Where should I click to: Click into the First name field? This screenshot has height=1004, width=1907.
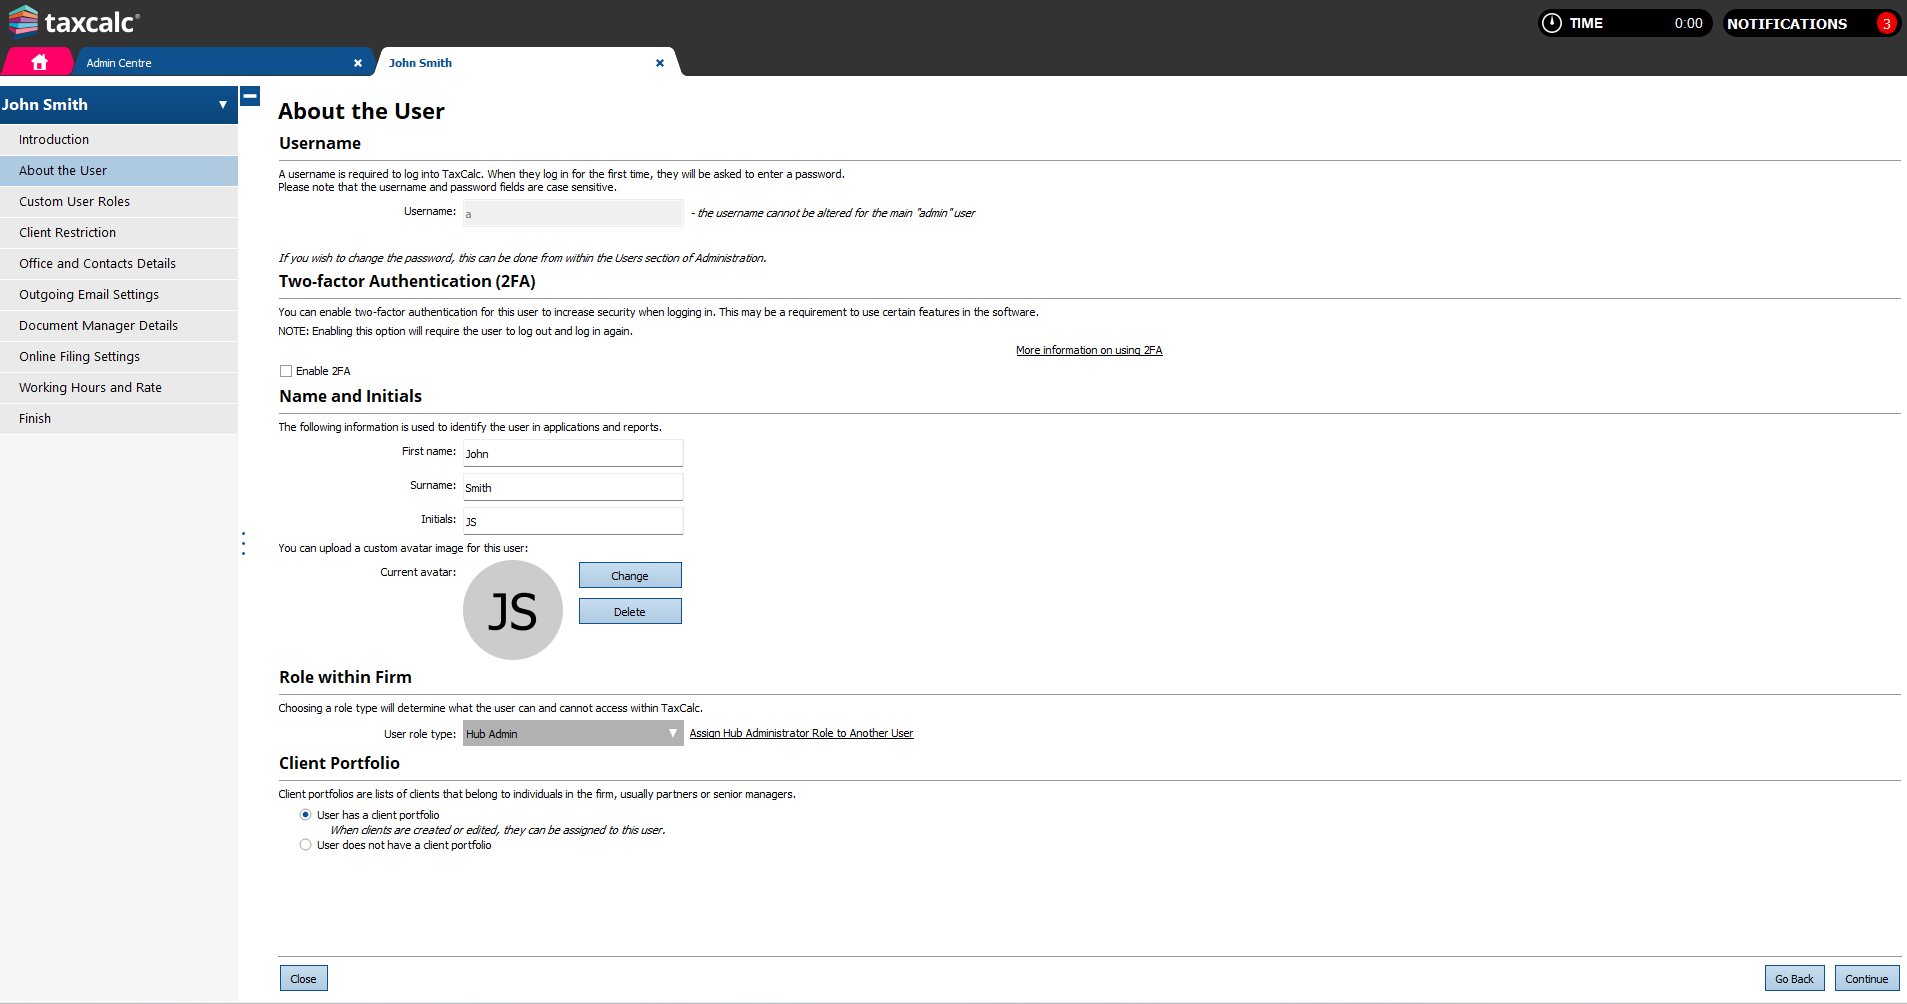572,453
